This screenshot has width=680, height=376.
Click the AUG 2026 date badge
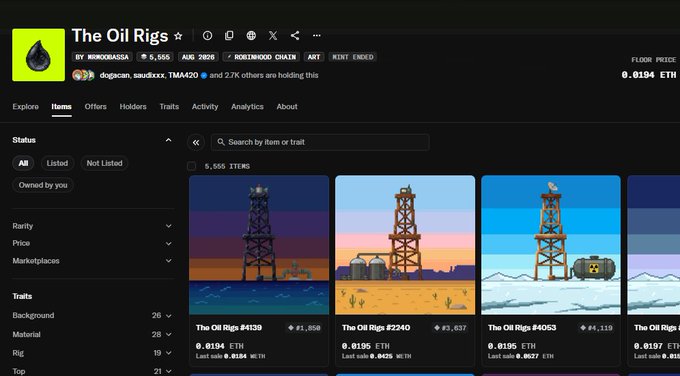coord(198,57)
